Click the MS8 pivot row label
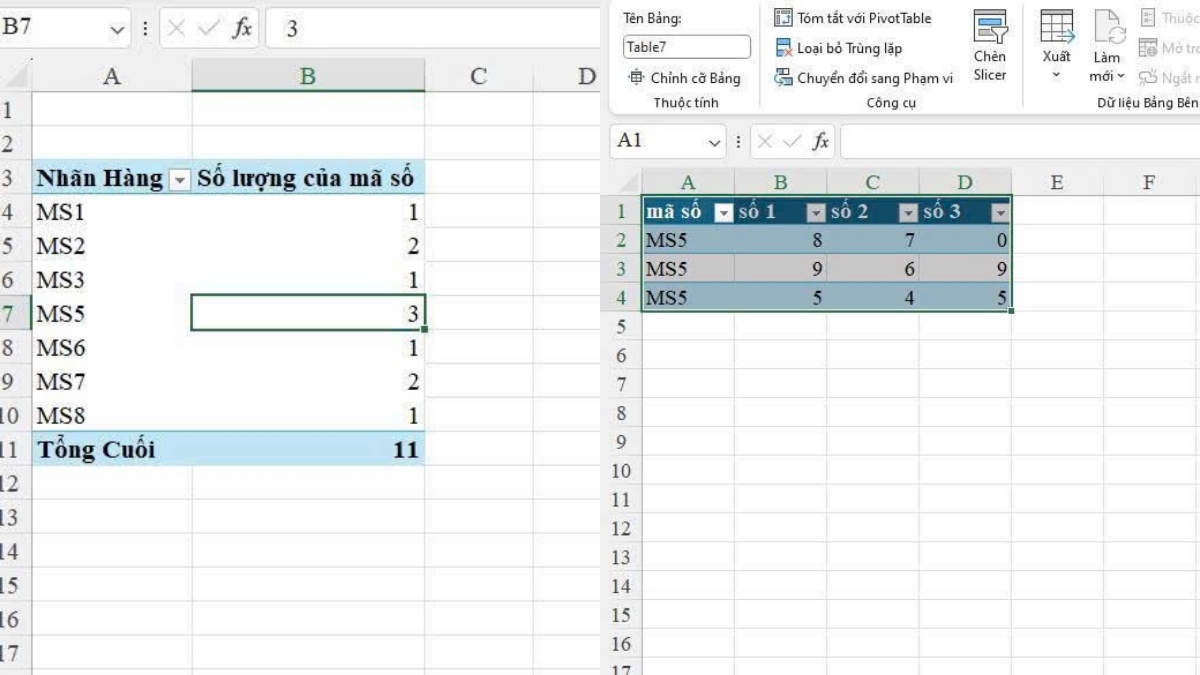 (61, 416)
